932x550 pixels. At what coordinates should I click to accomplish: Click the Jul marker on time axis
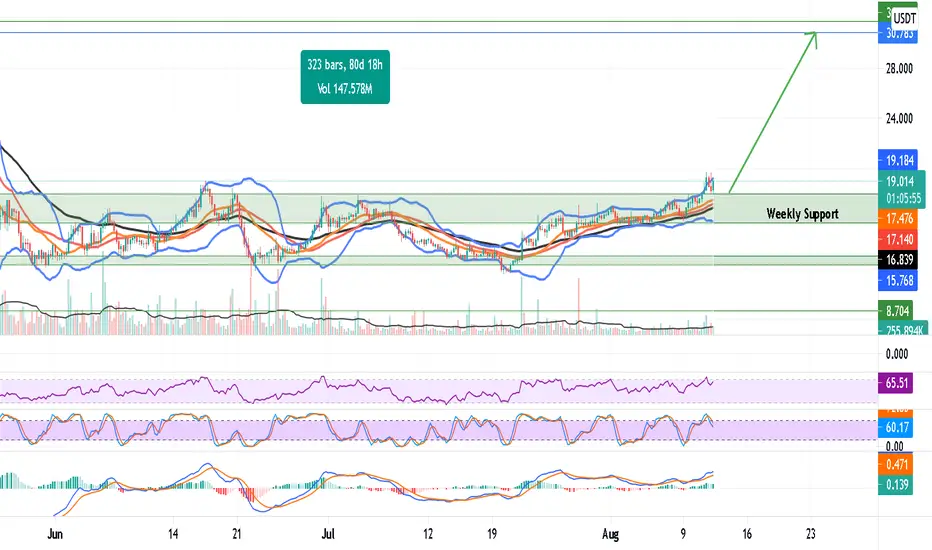[328, 534]
